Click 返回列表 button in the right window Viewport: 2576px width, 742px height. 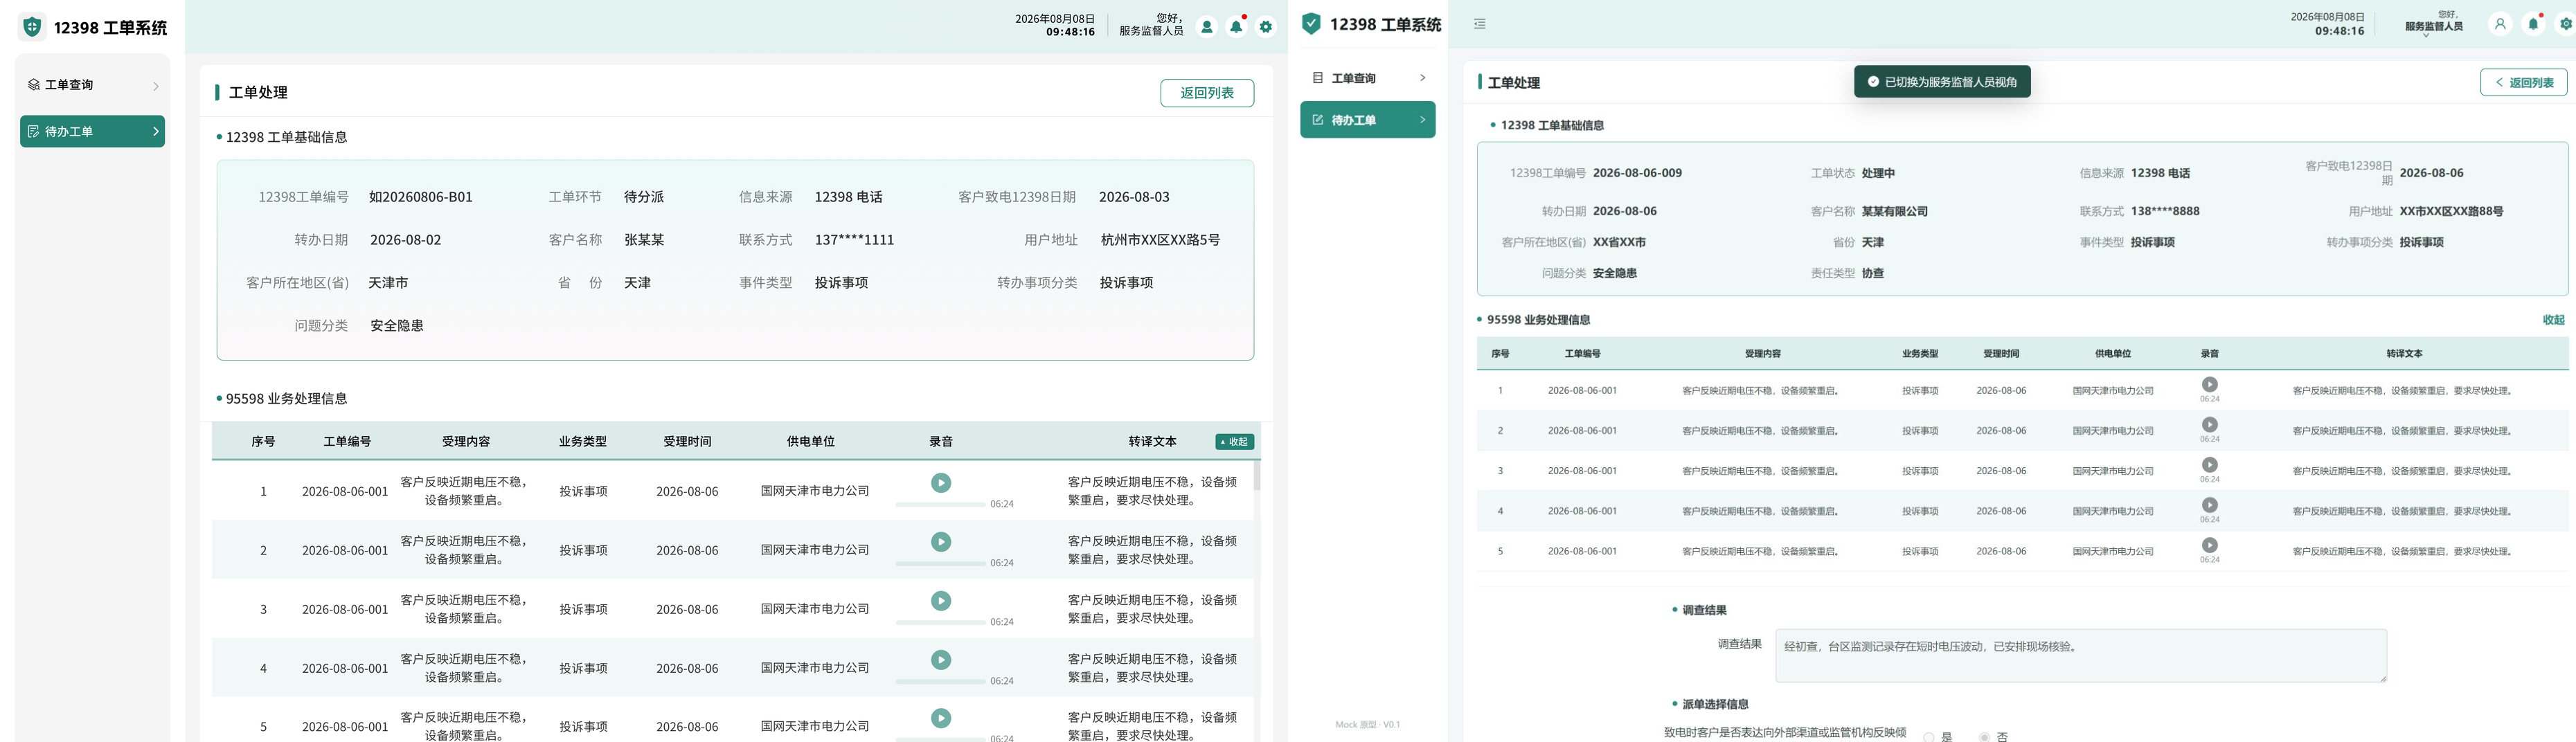coord(2524,82)
